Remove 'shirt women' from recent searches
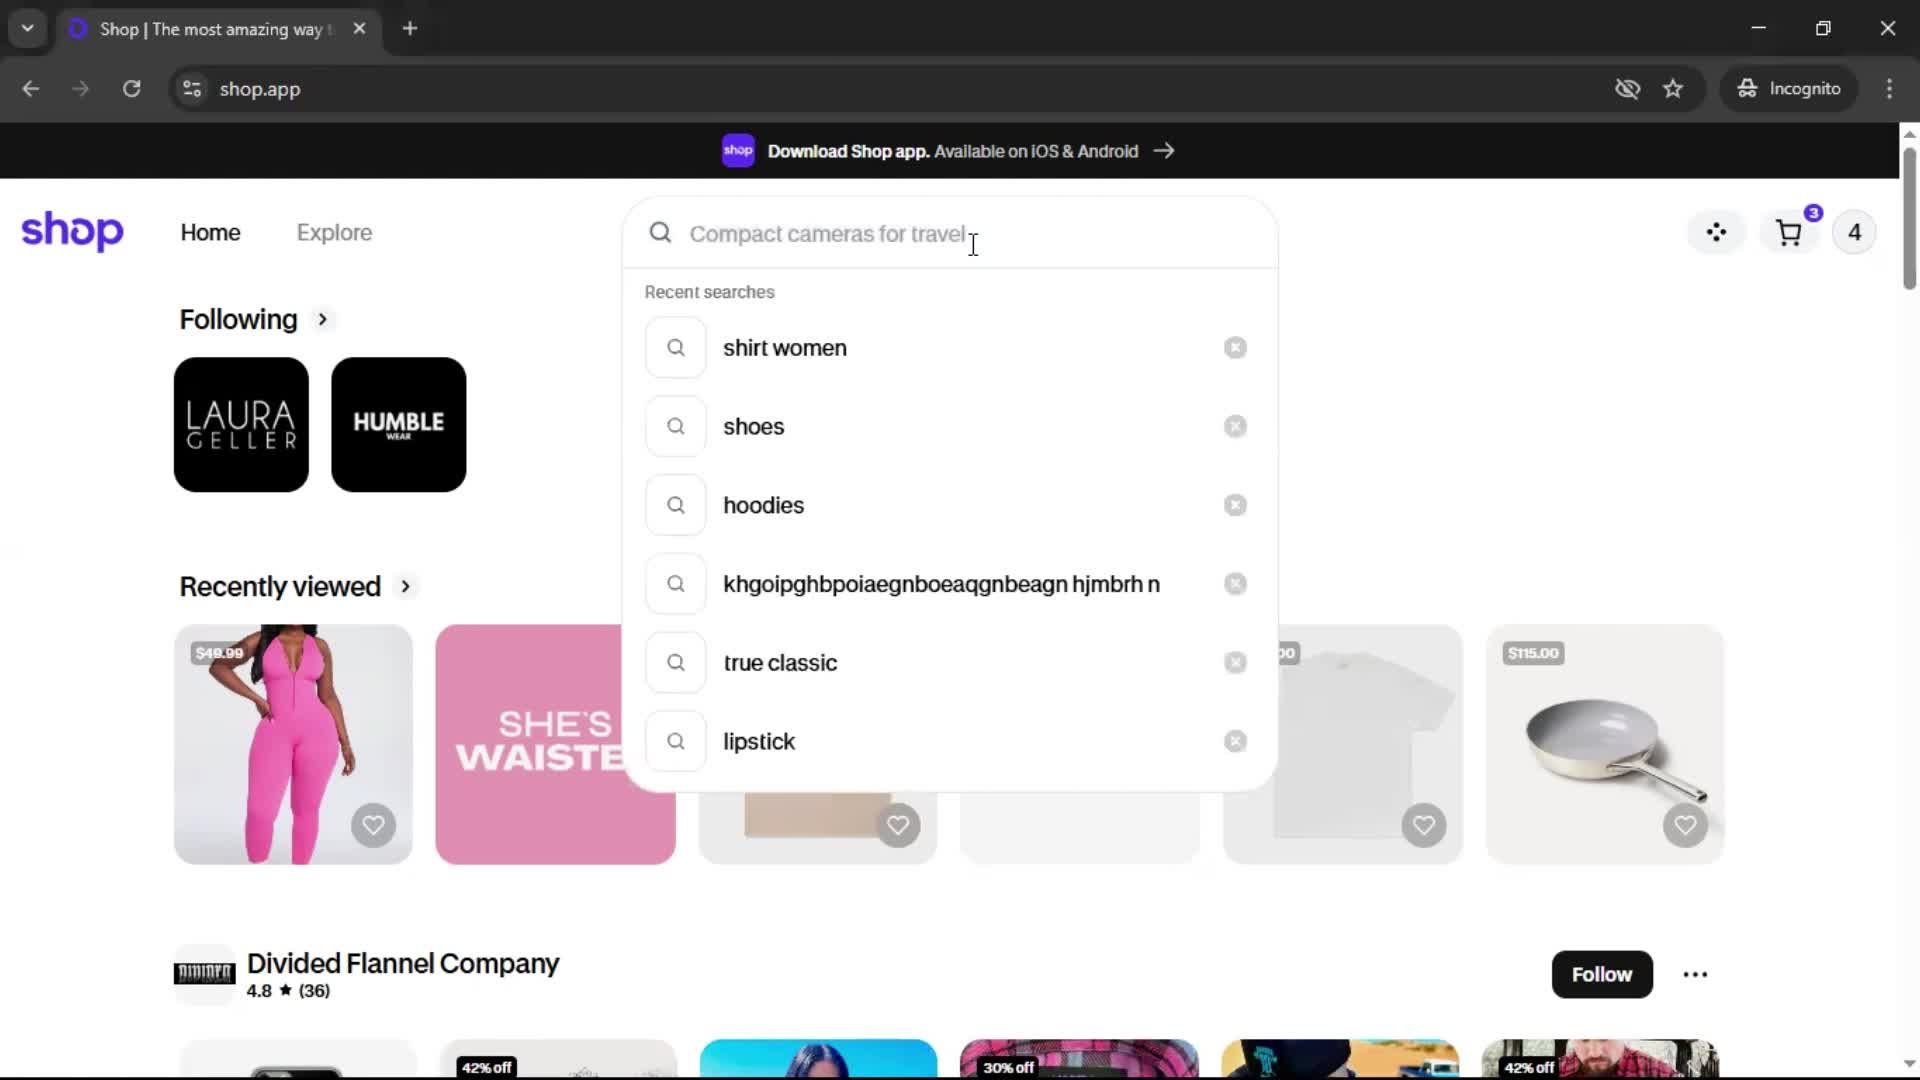The image size is (1920, 1080). (x=1235, y=348)
